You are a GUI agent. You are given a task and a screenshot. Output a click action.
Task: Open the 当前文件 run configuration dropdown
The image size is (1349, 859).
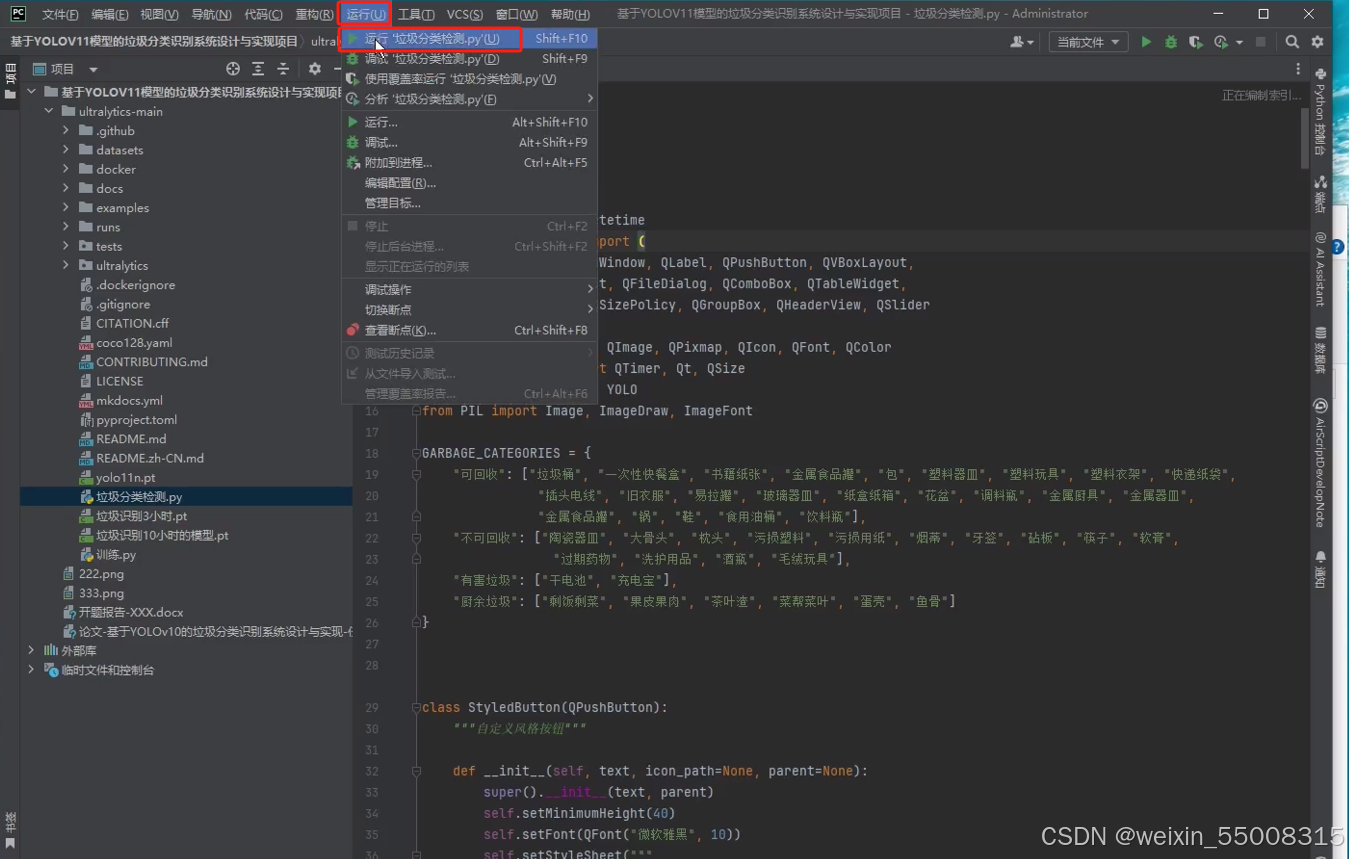(x=1088, y=42)
